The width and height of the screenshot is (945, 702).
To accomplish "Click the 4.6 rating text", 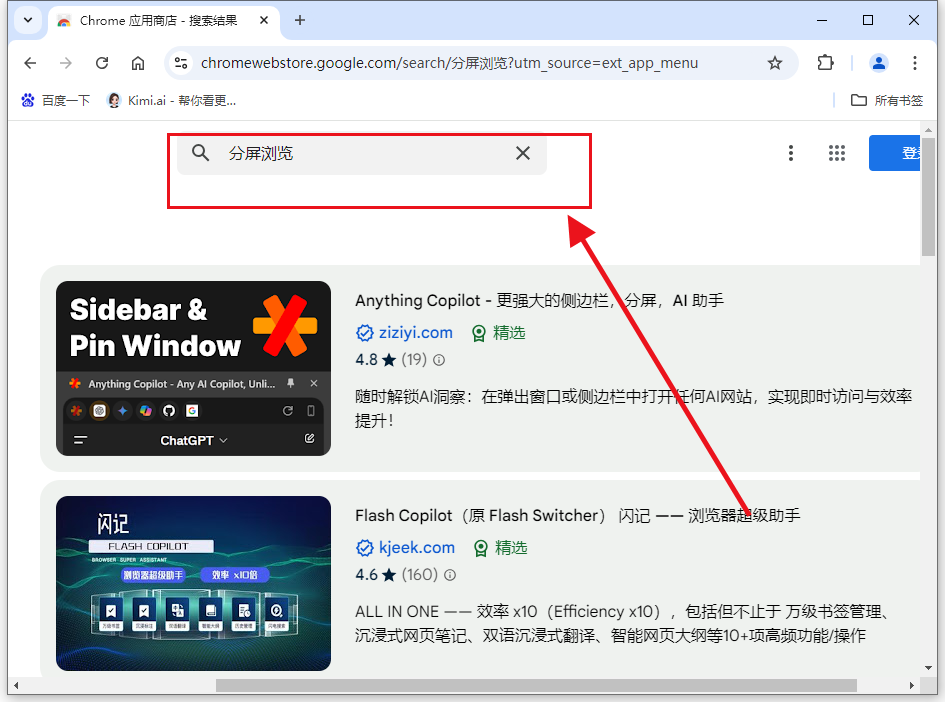I will pos(366,575).
